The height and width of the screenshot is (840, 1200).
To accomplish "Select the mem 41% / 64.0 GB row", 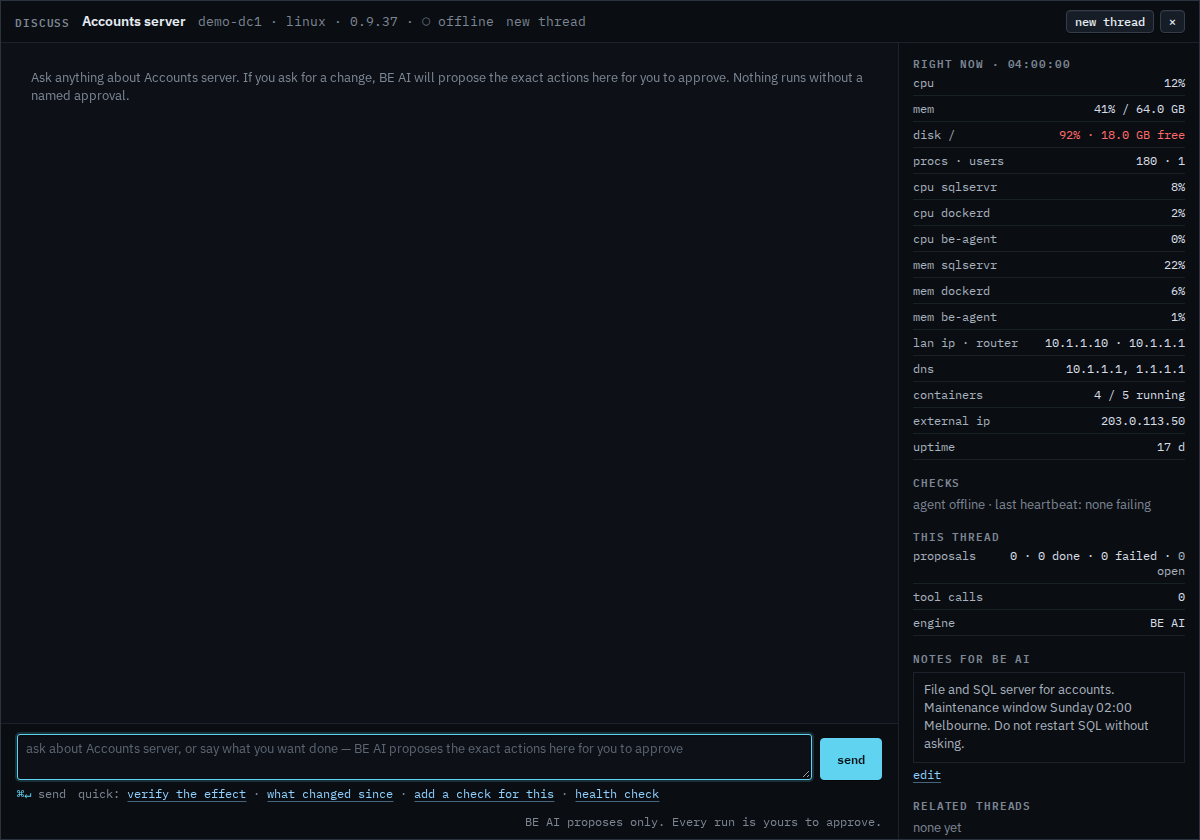I will (x=1049, y=109).
